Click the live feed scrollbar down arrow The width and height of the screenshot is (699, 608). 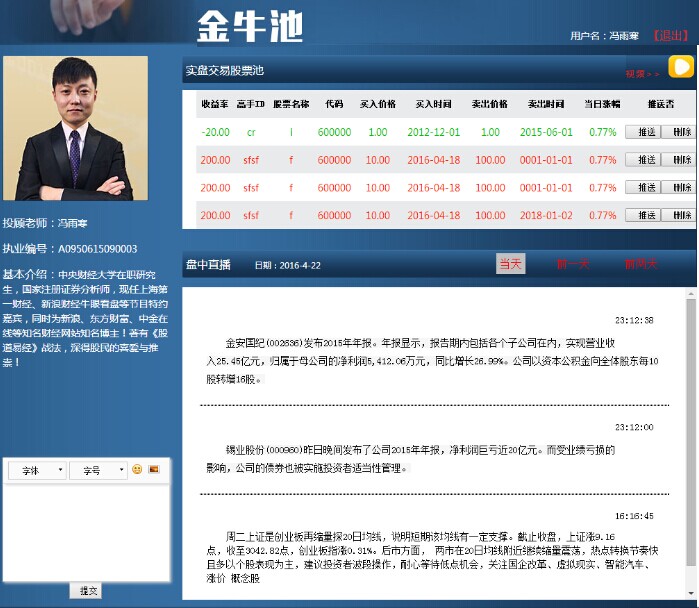click(x=691, y=593)
